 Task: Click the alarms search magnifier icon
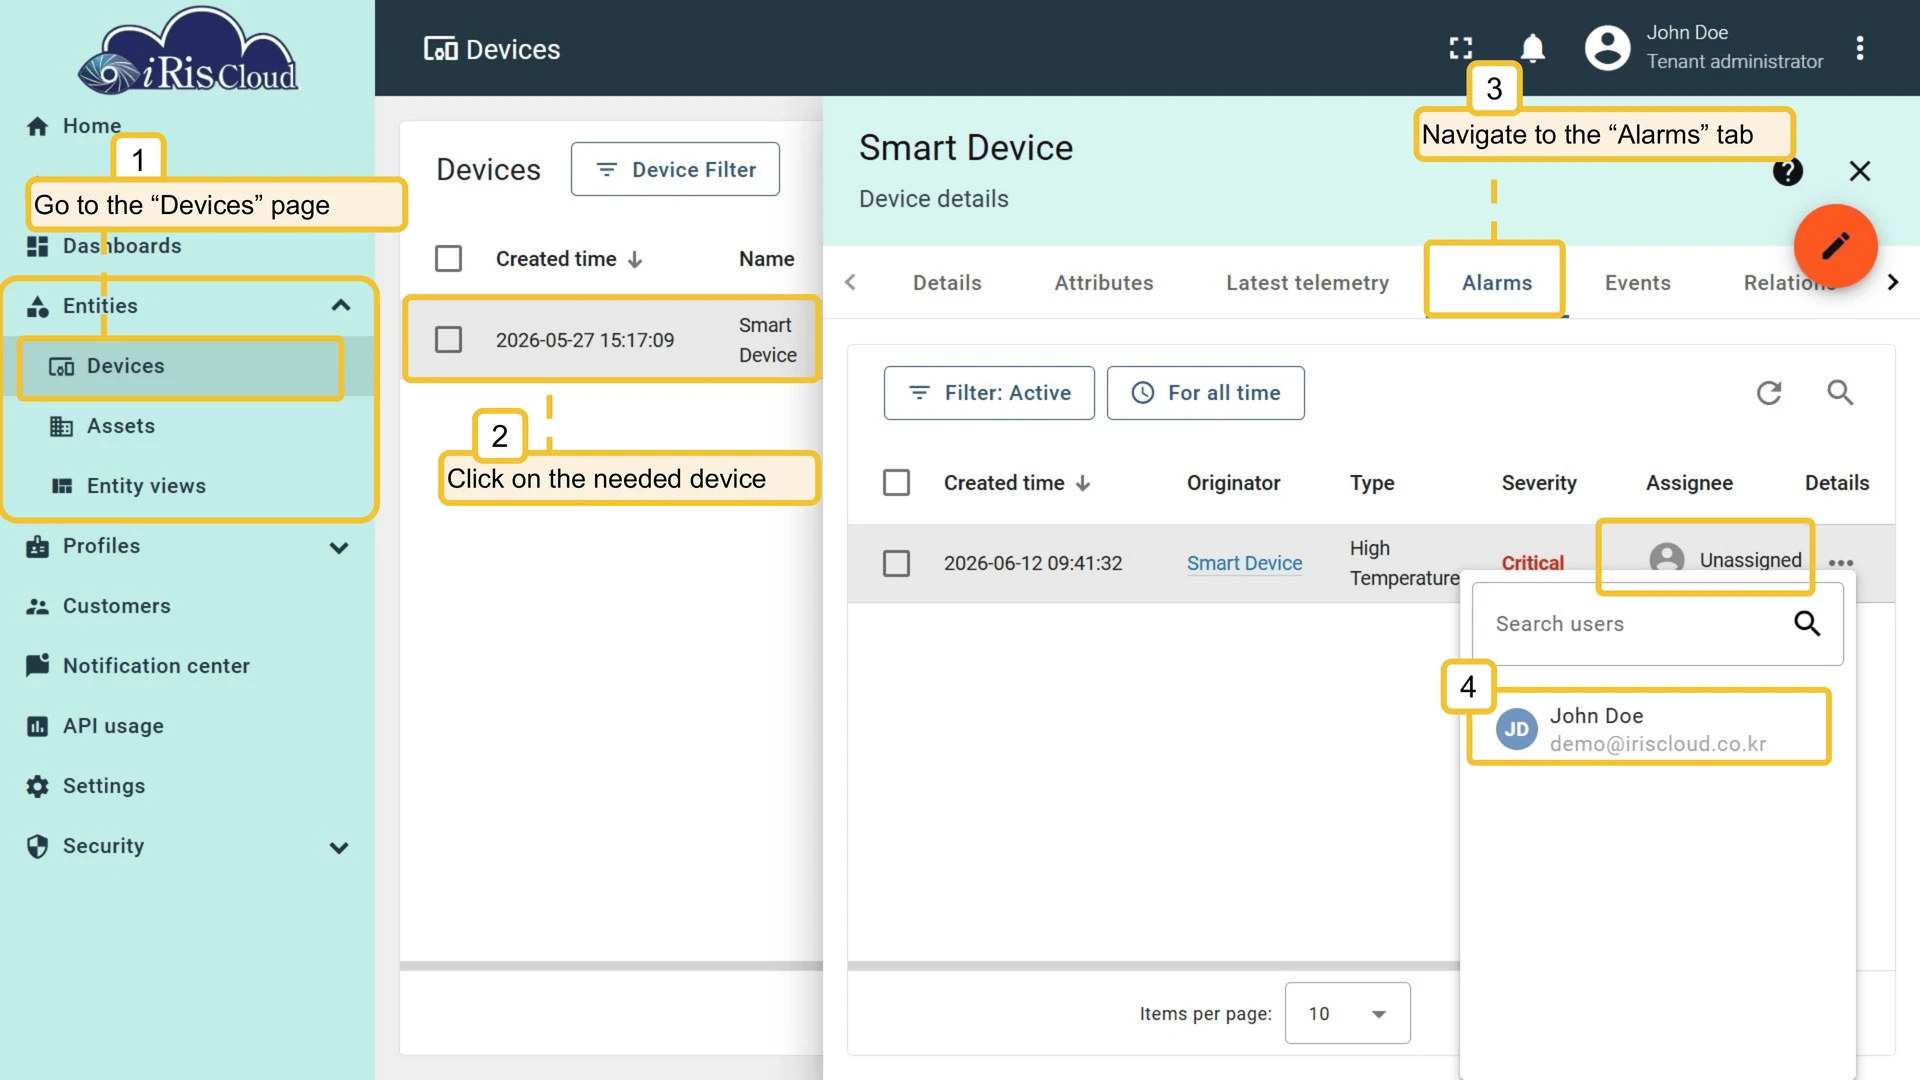1840,393
